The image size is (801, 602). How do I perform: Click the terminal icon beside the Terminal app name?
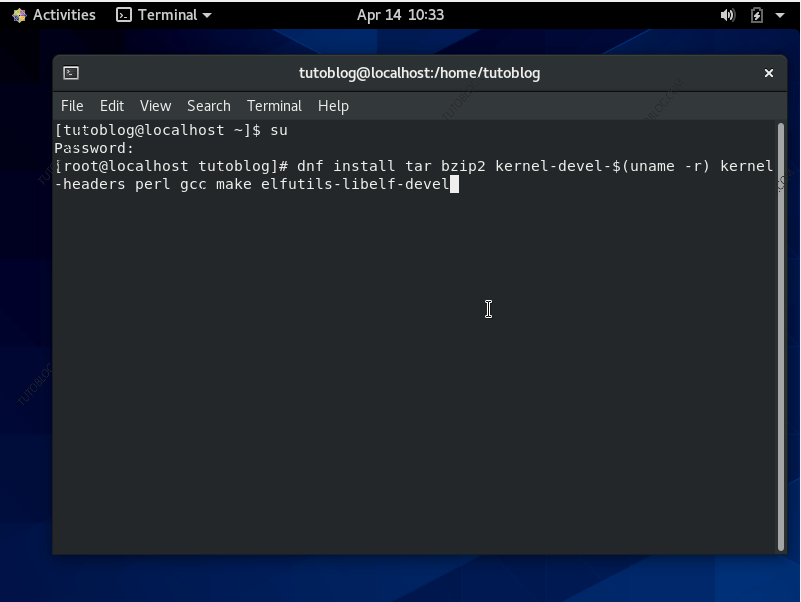point(123,14)
